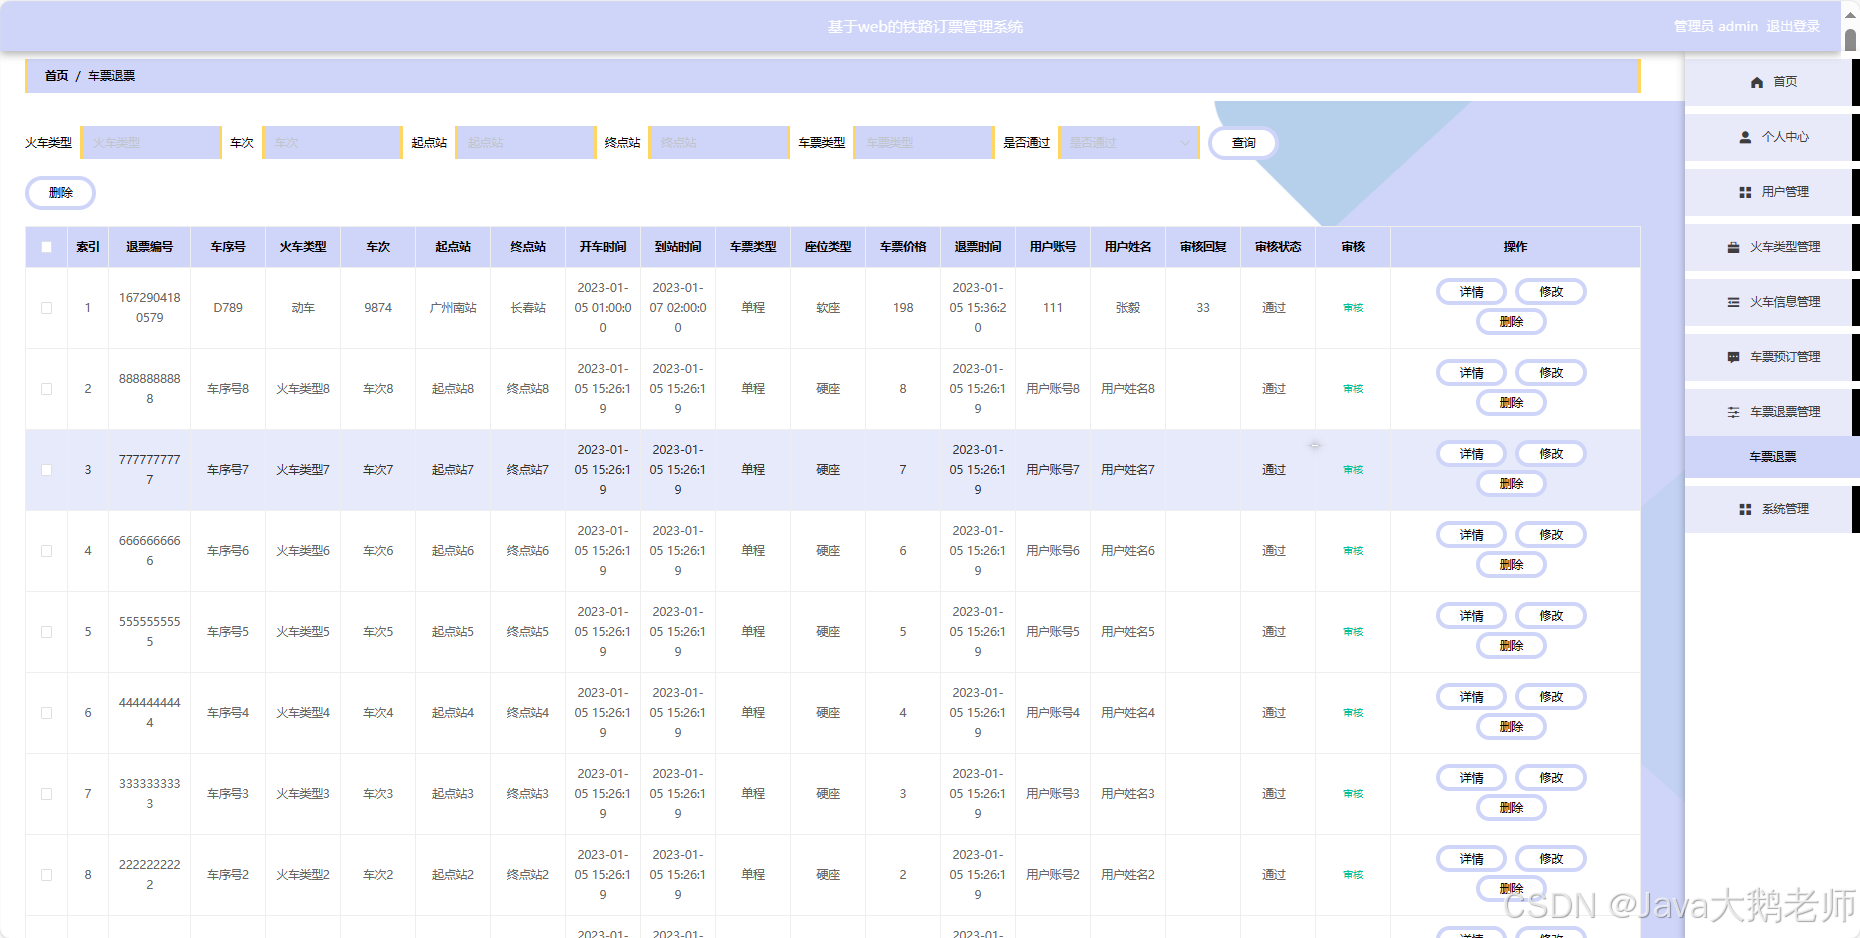Click 删除 for row 车序号6
Image resolution: width=1860 pixels, height=938 pixels.
[x=1511, y=565]
